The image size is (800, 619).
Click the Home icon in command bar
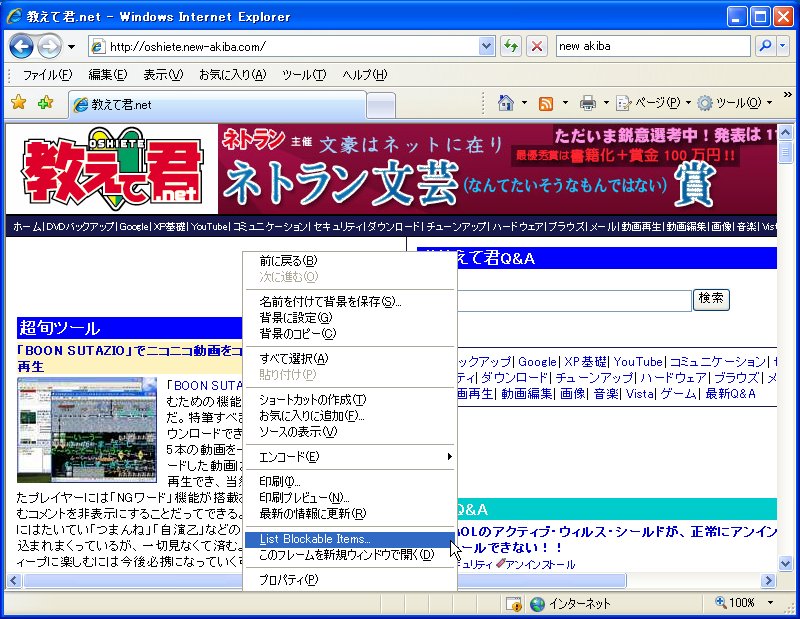505,103
